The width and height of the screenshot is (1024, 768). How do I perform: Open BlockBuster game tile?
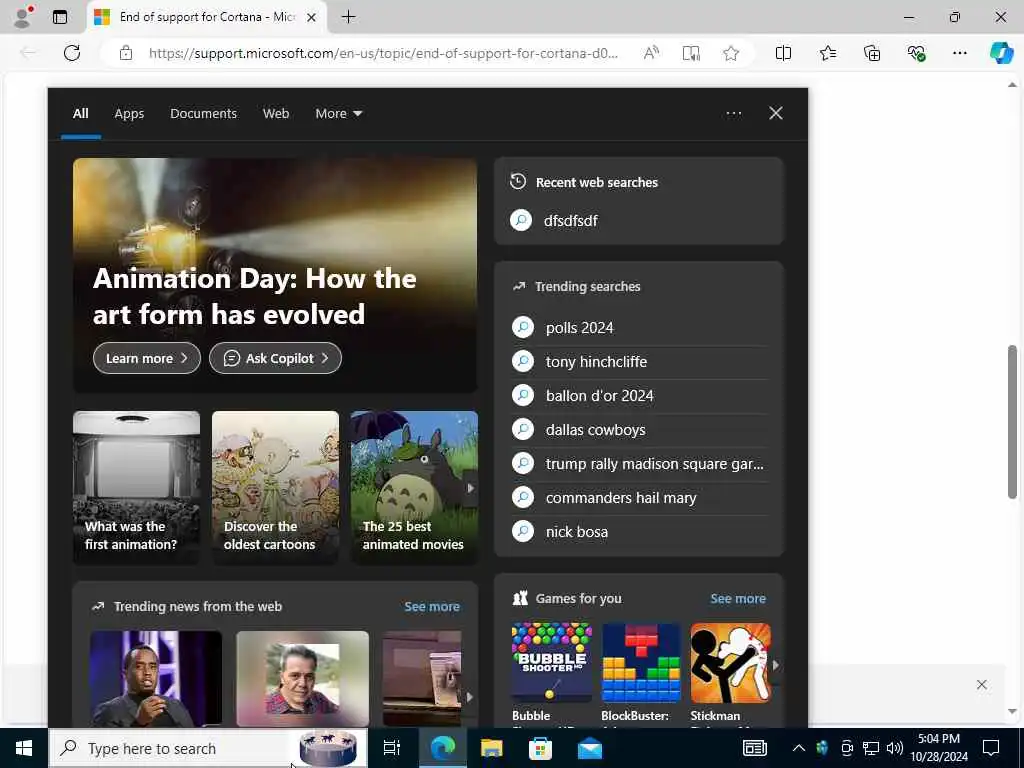click(x=641, y=674)
